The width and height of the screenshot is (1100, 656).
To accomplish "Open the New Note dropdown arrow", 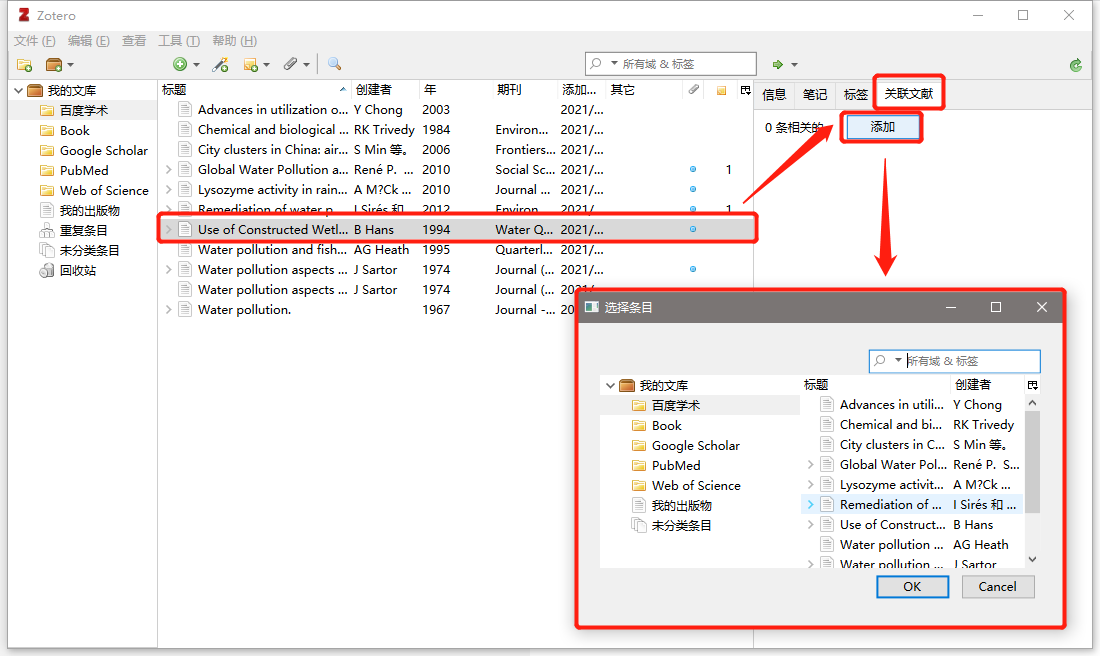I will pyautogui.click(x=267, y=65).
